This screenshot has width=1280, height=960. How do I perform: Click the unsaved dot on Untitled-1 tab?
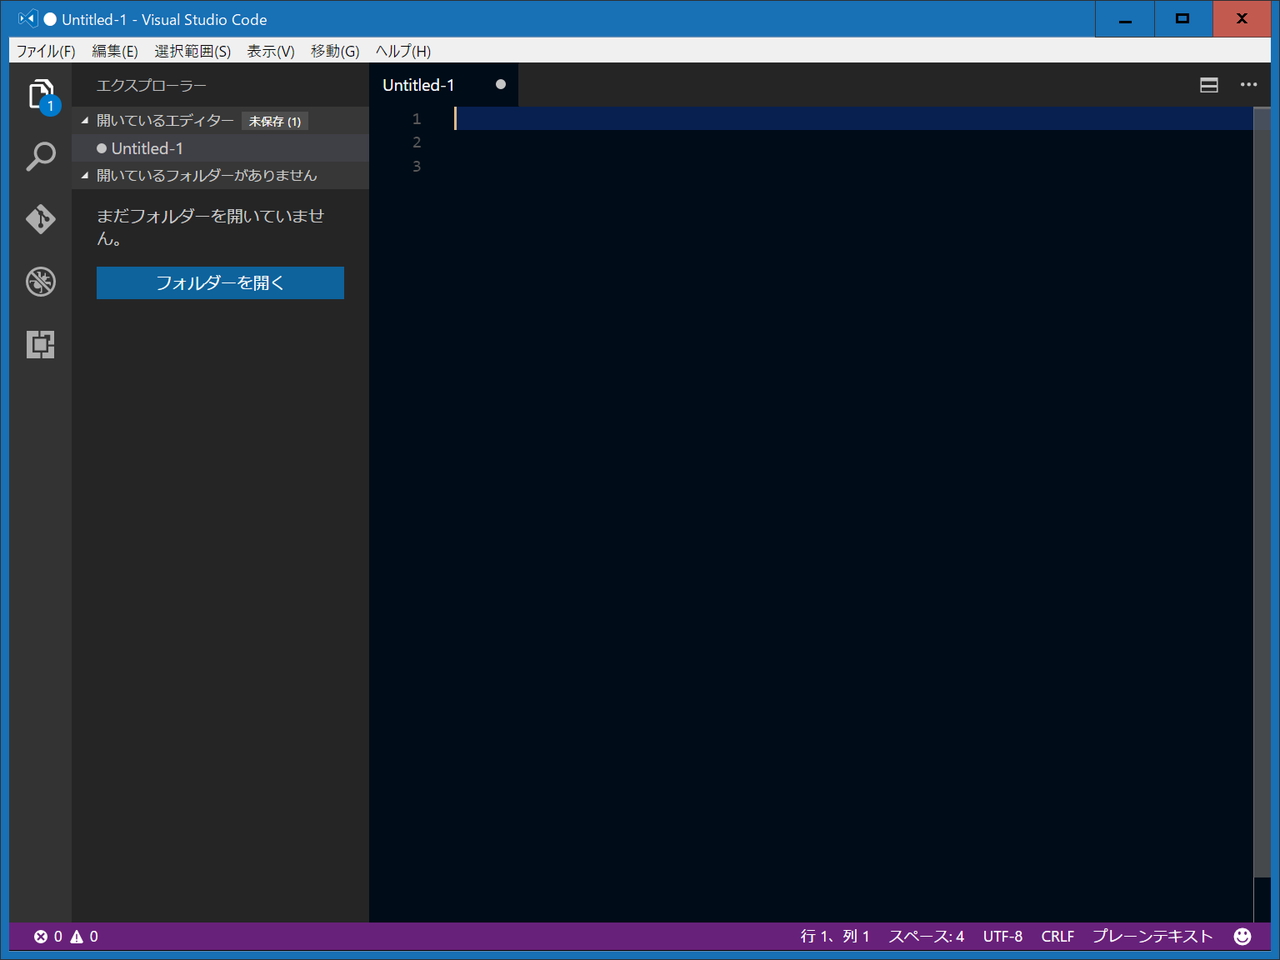tap(500, 84)
